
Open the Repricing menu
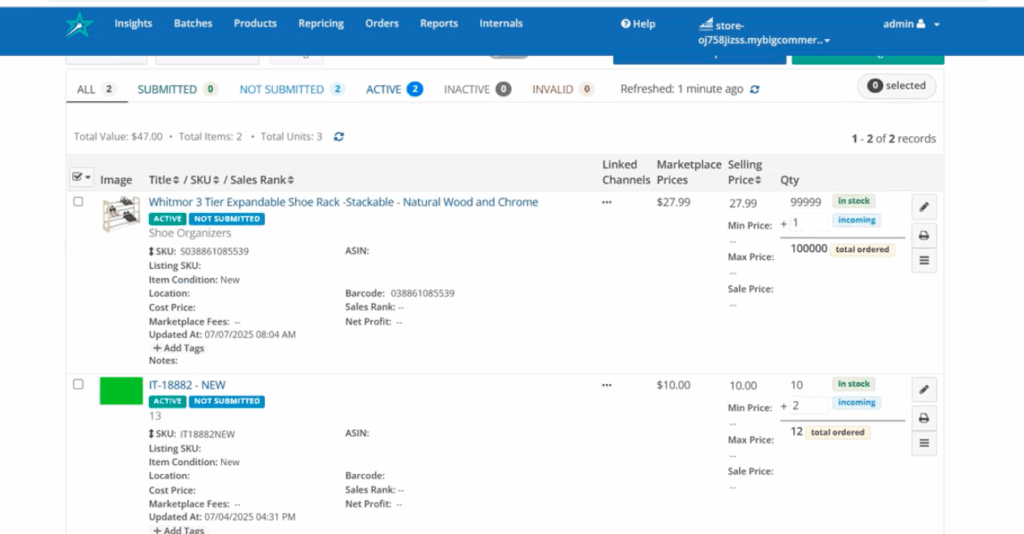point(321,24)
